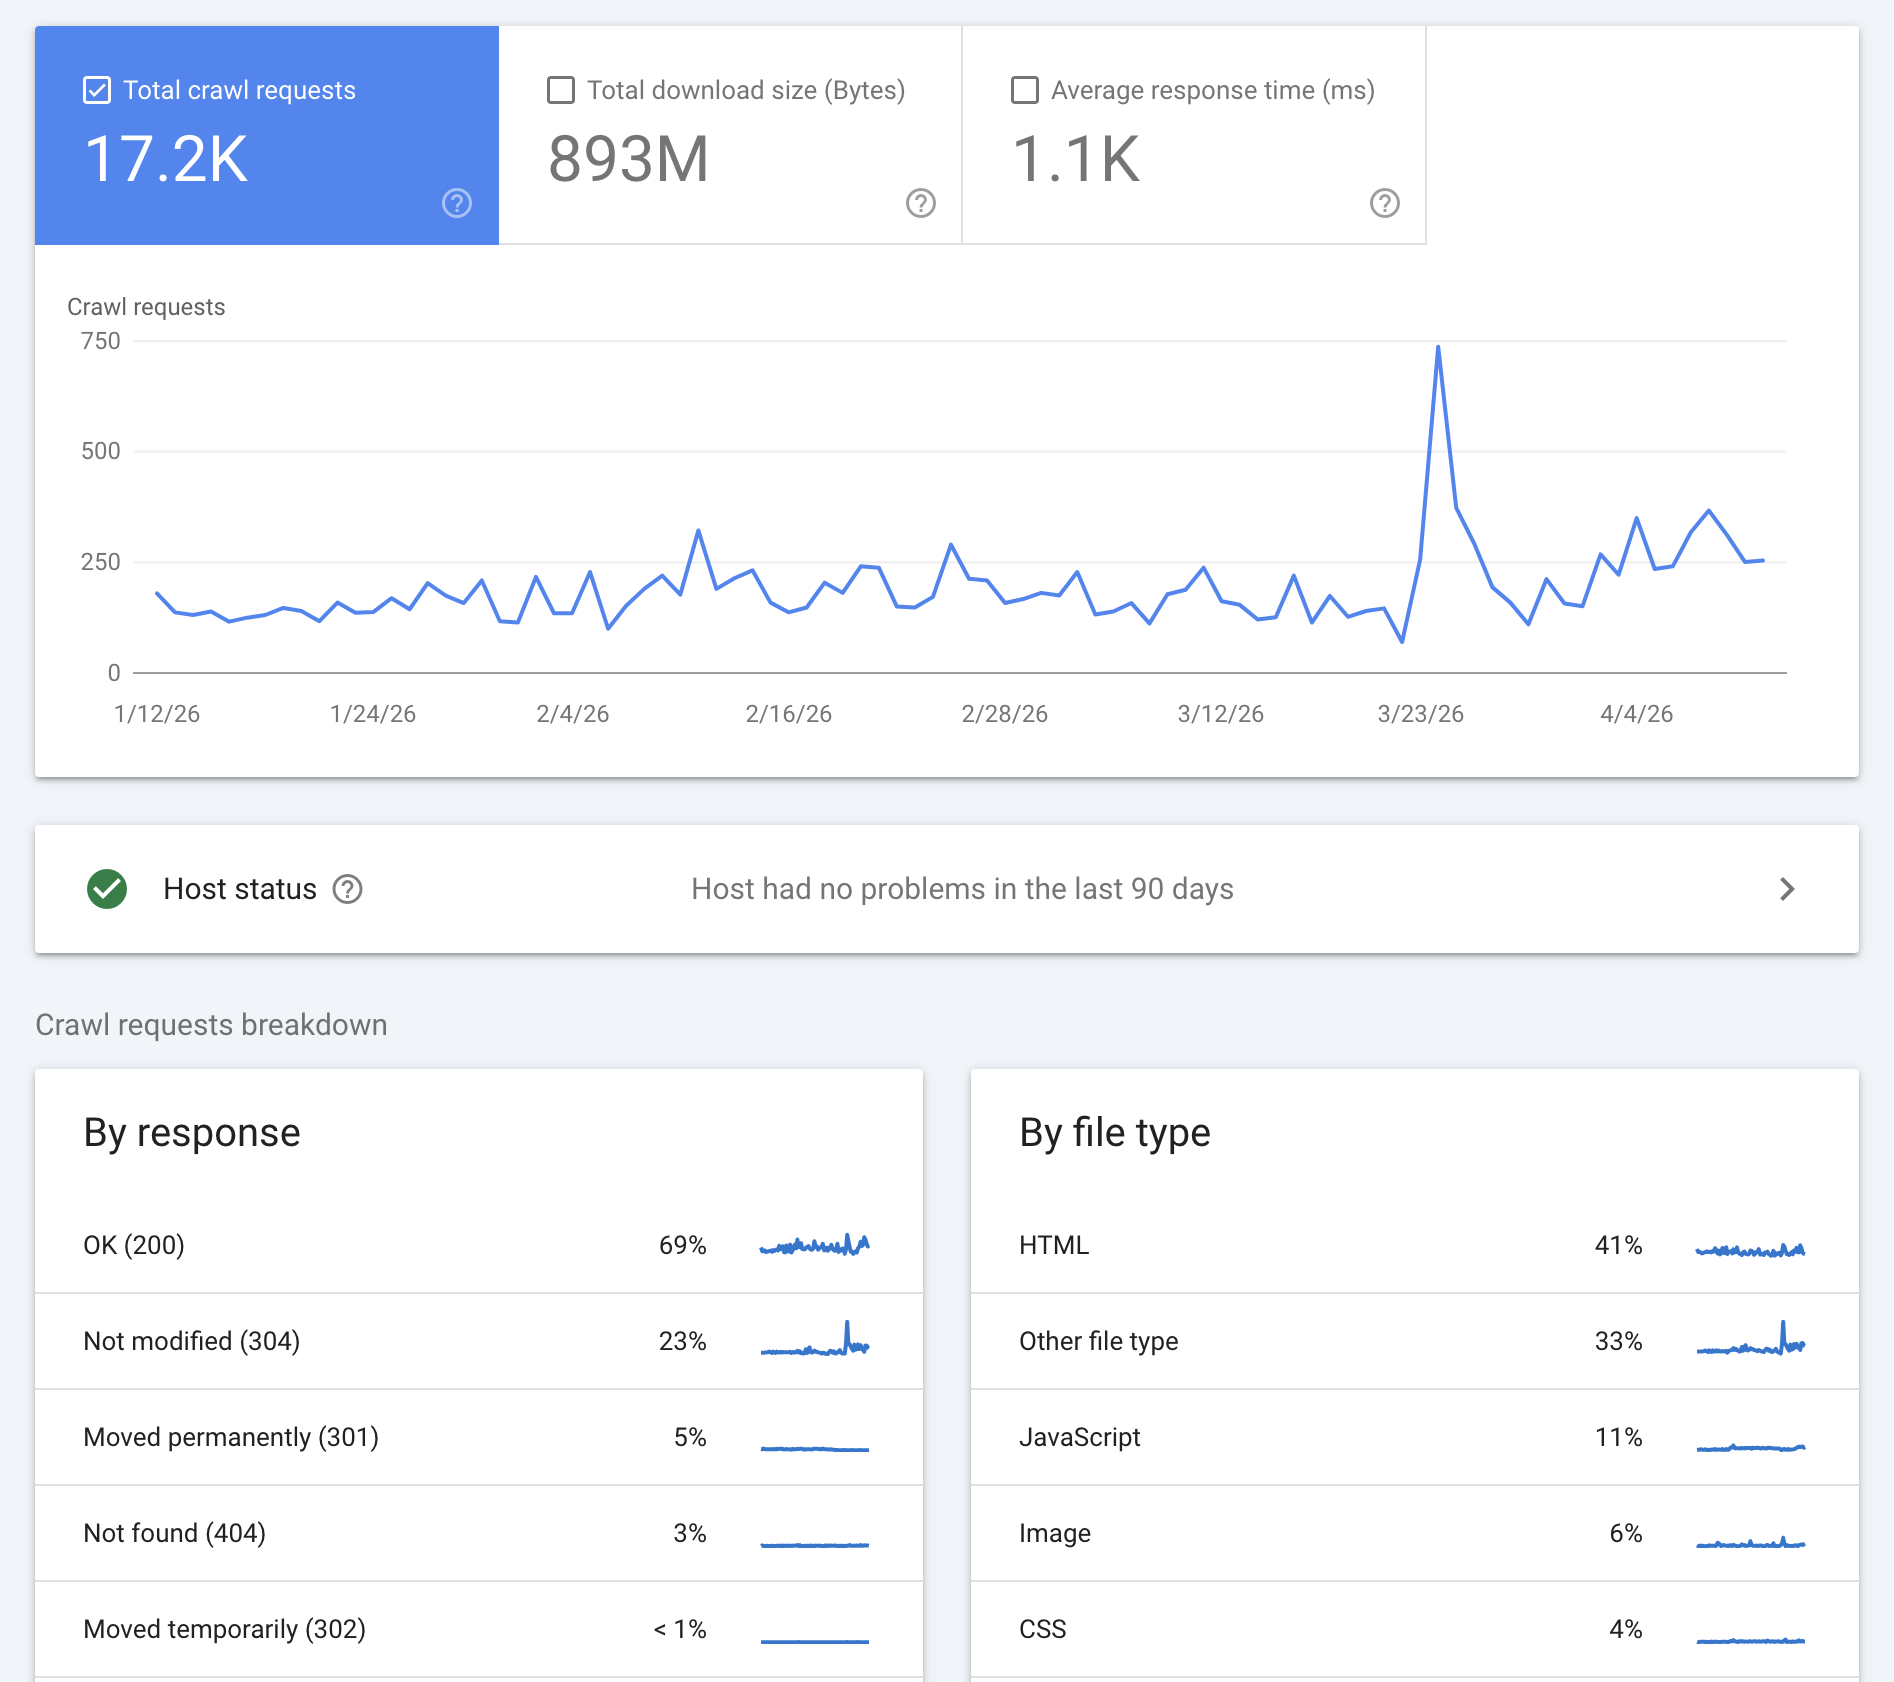Viewport: 1894px width, 1682px height.
Task: Enable the Average response time (ms) checkbox
Action: click(1025, 89)
